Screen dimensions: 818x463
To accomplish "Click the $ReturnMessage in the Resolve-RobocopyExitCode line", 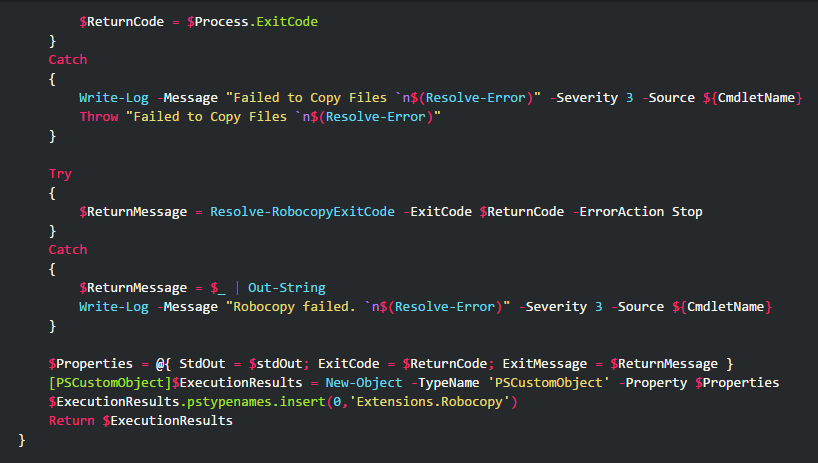I will pyautogui.click(x=133, y=212).
